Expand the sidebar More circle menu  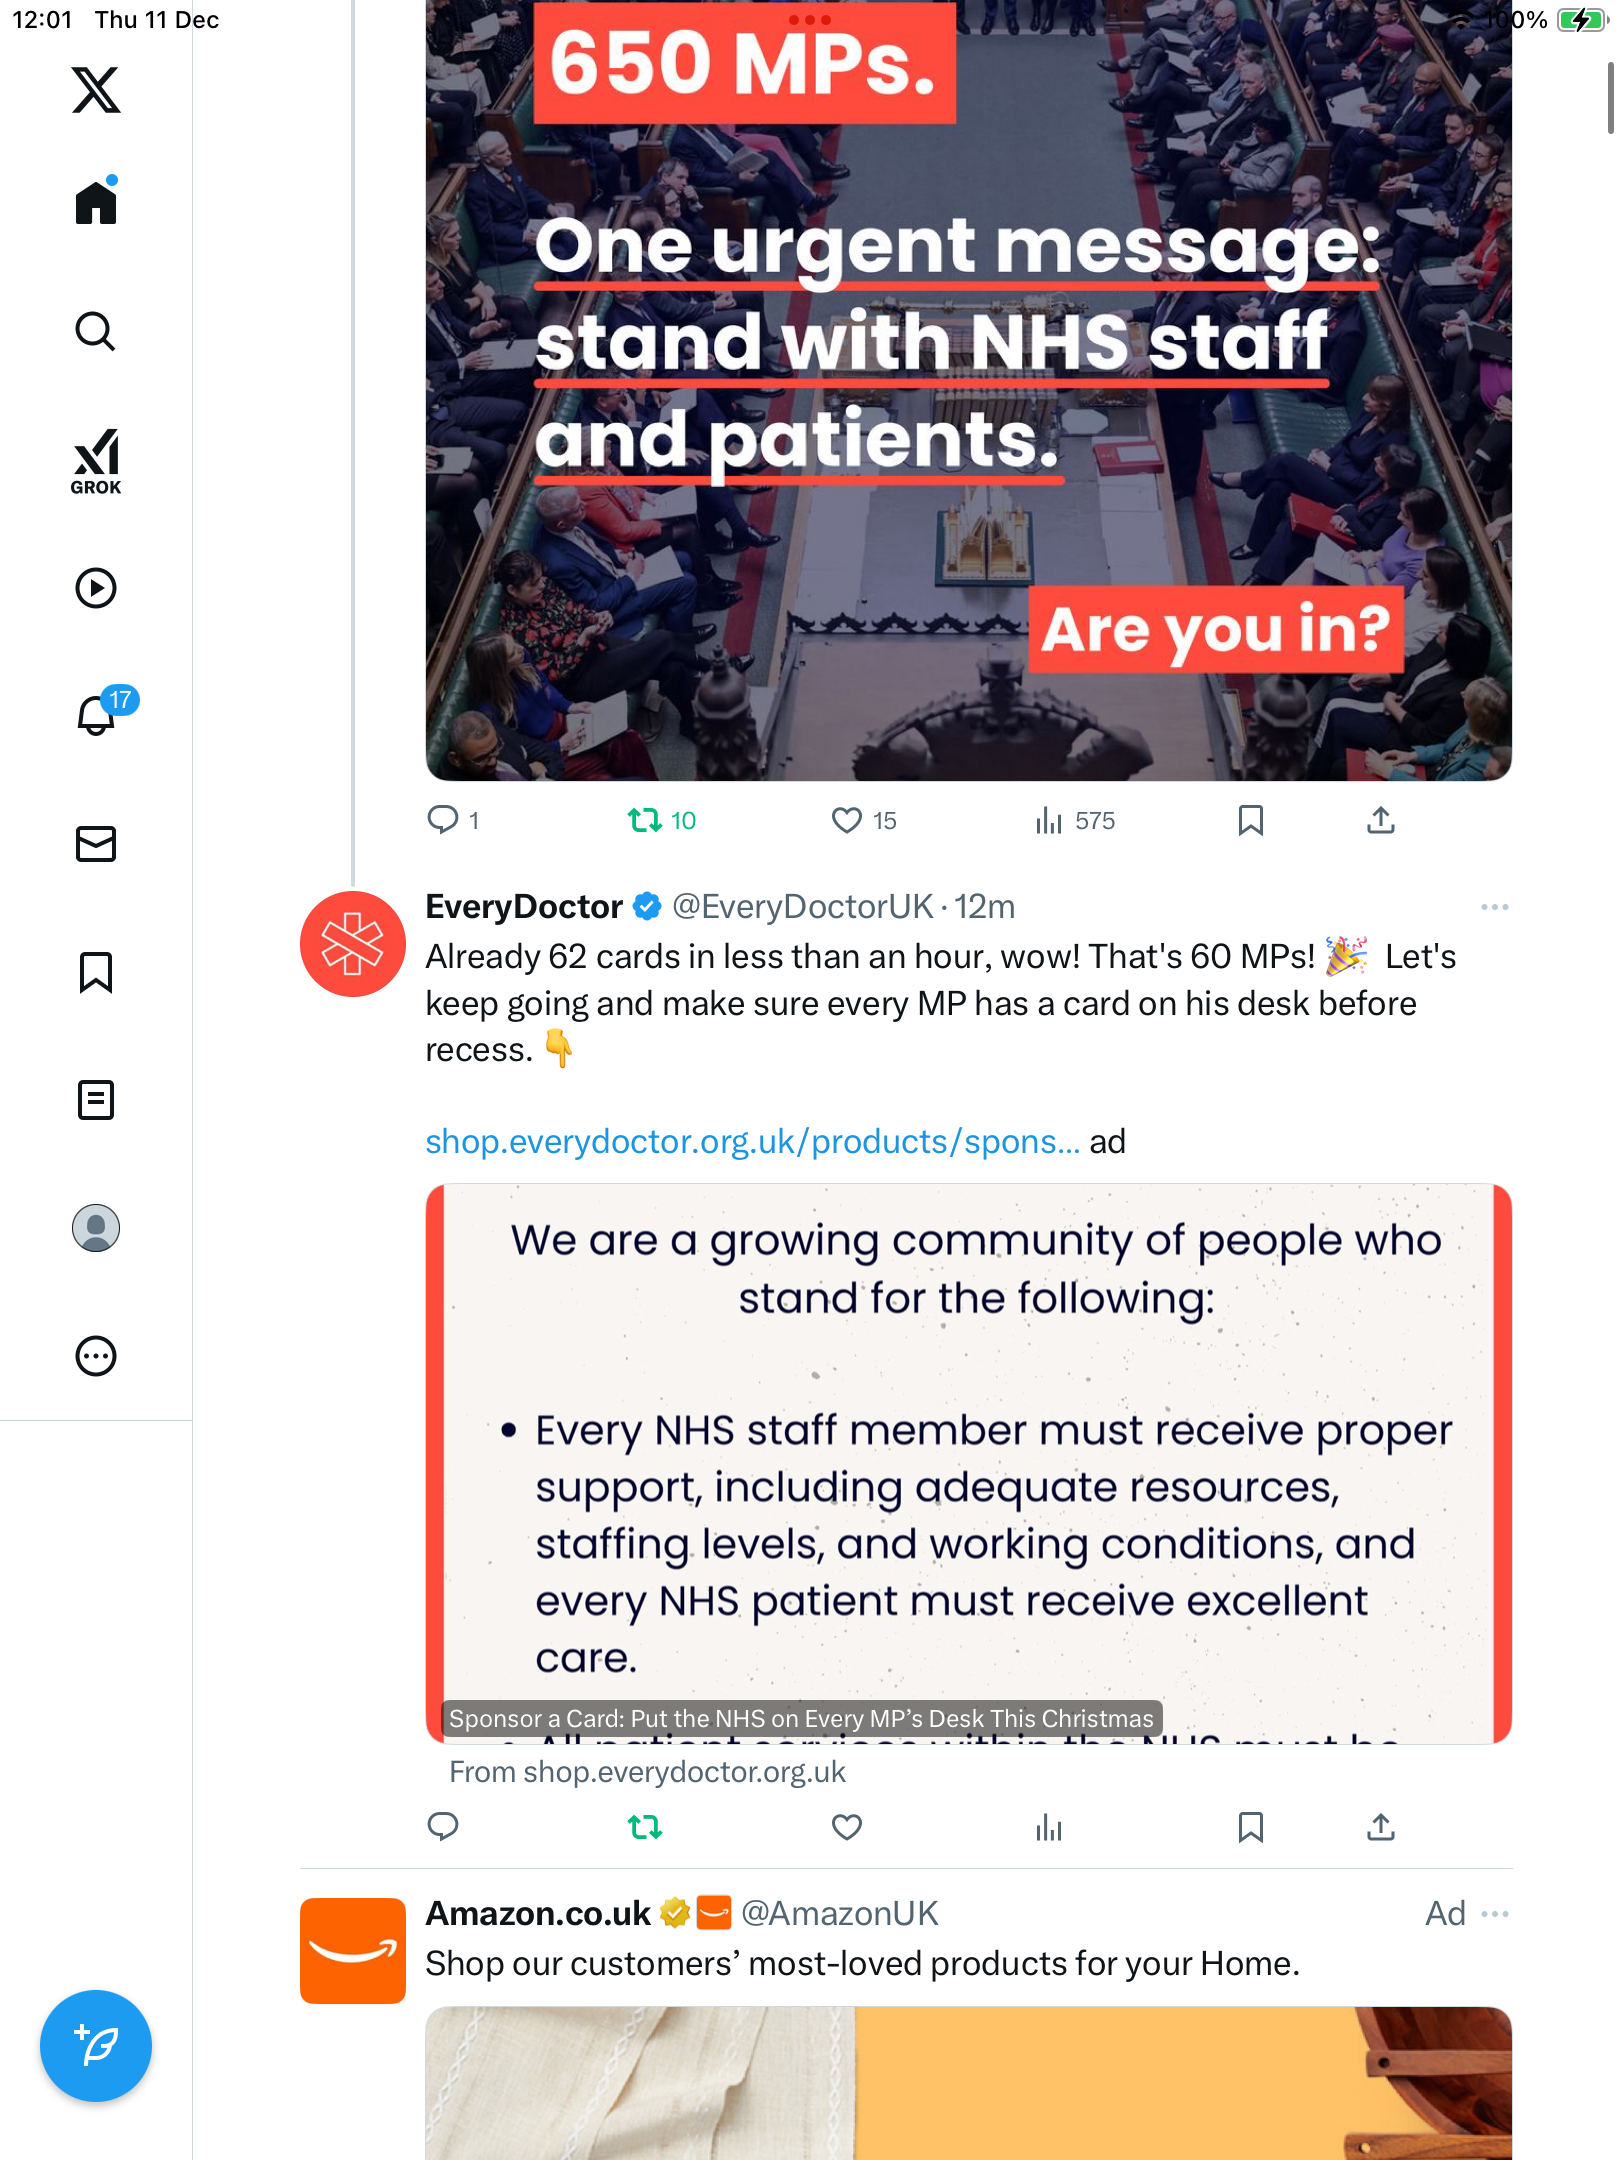pyautogui.click(x=96, y=1356)
